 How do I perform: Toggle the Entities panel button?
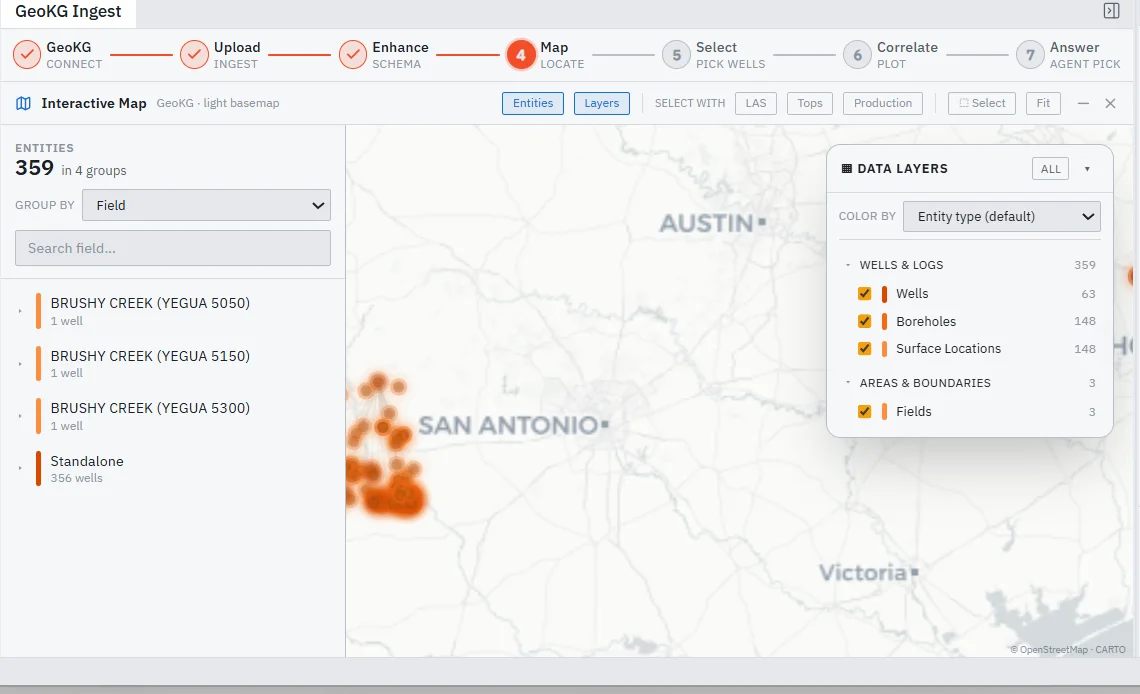tap(533, 103)
